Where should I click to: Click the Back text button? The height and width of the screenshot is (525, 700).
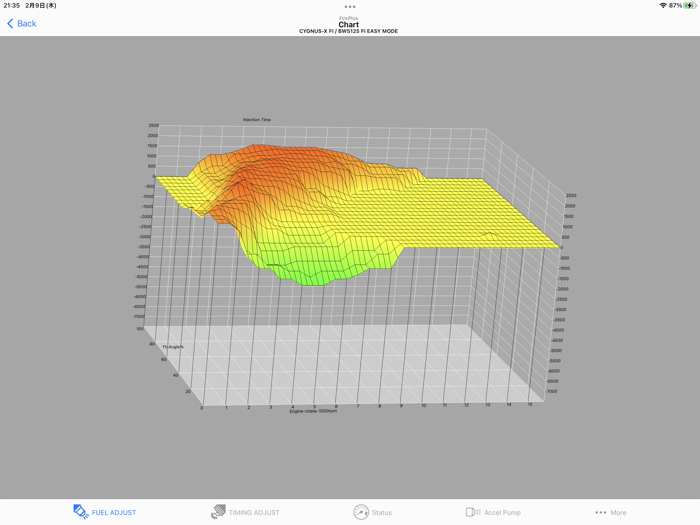click(27, 24)
